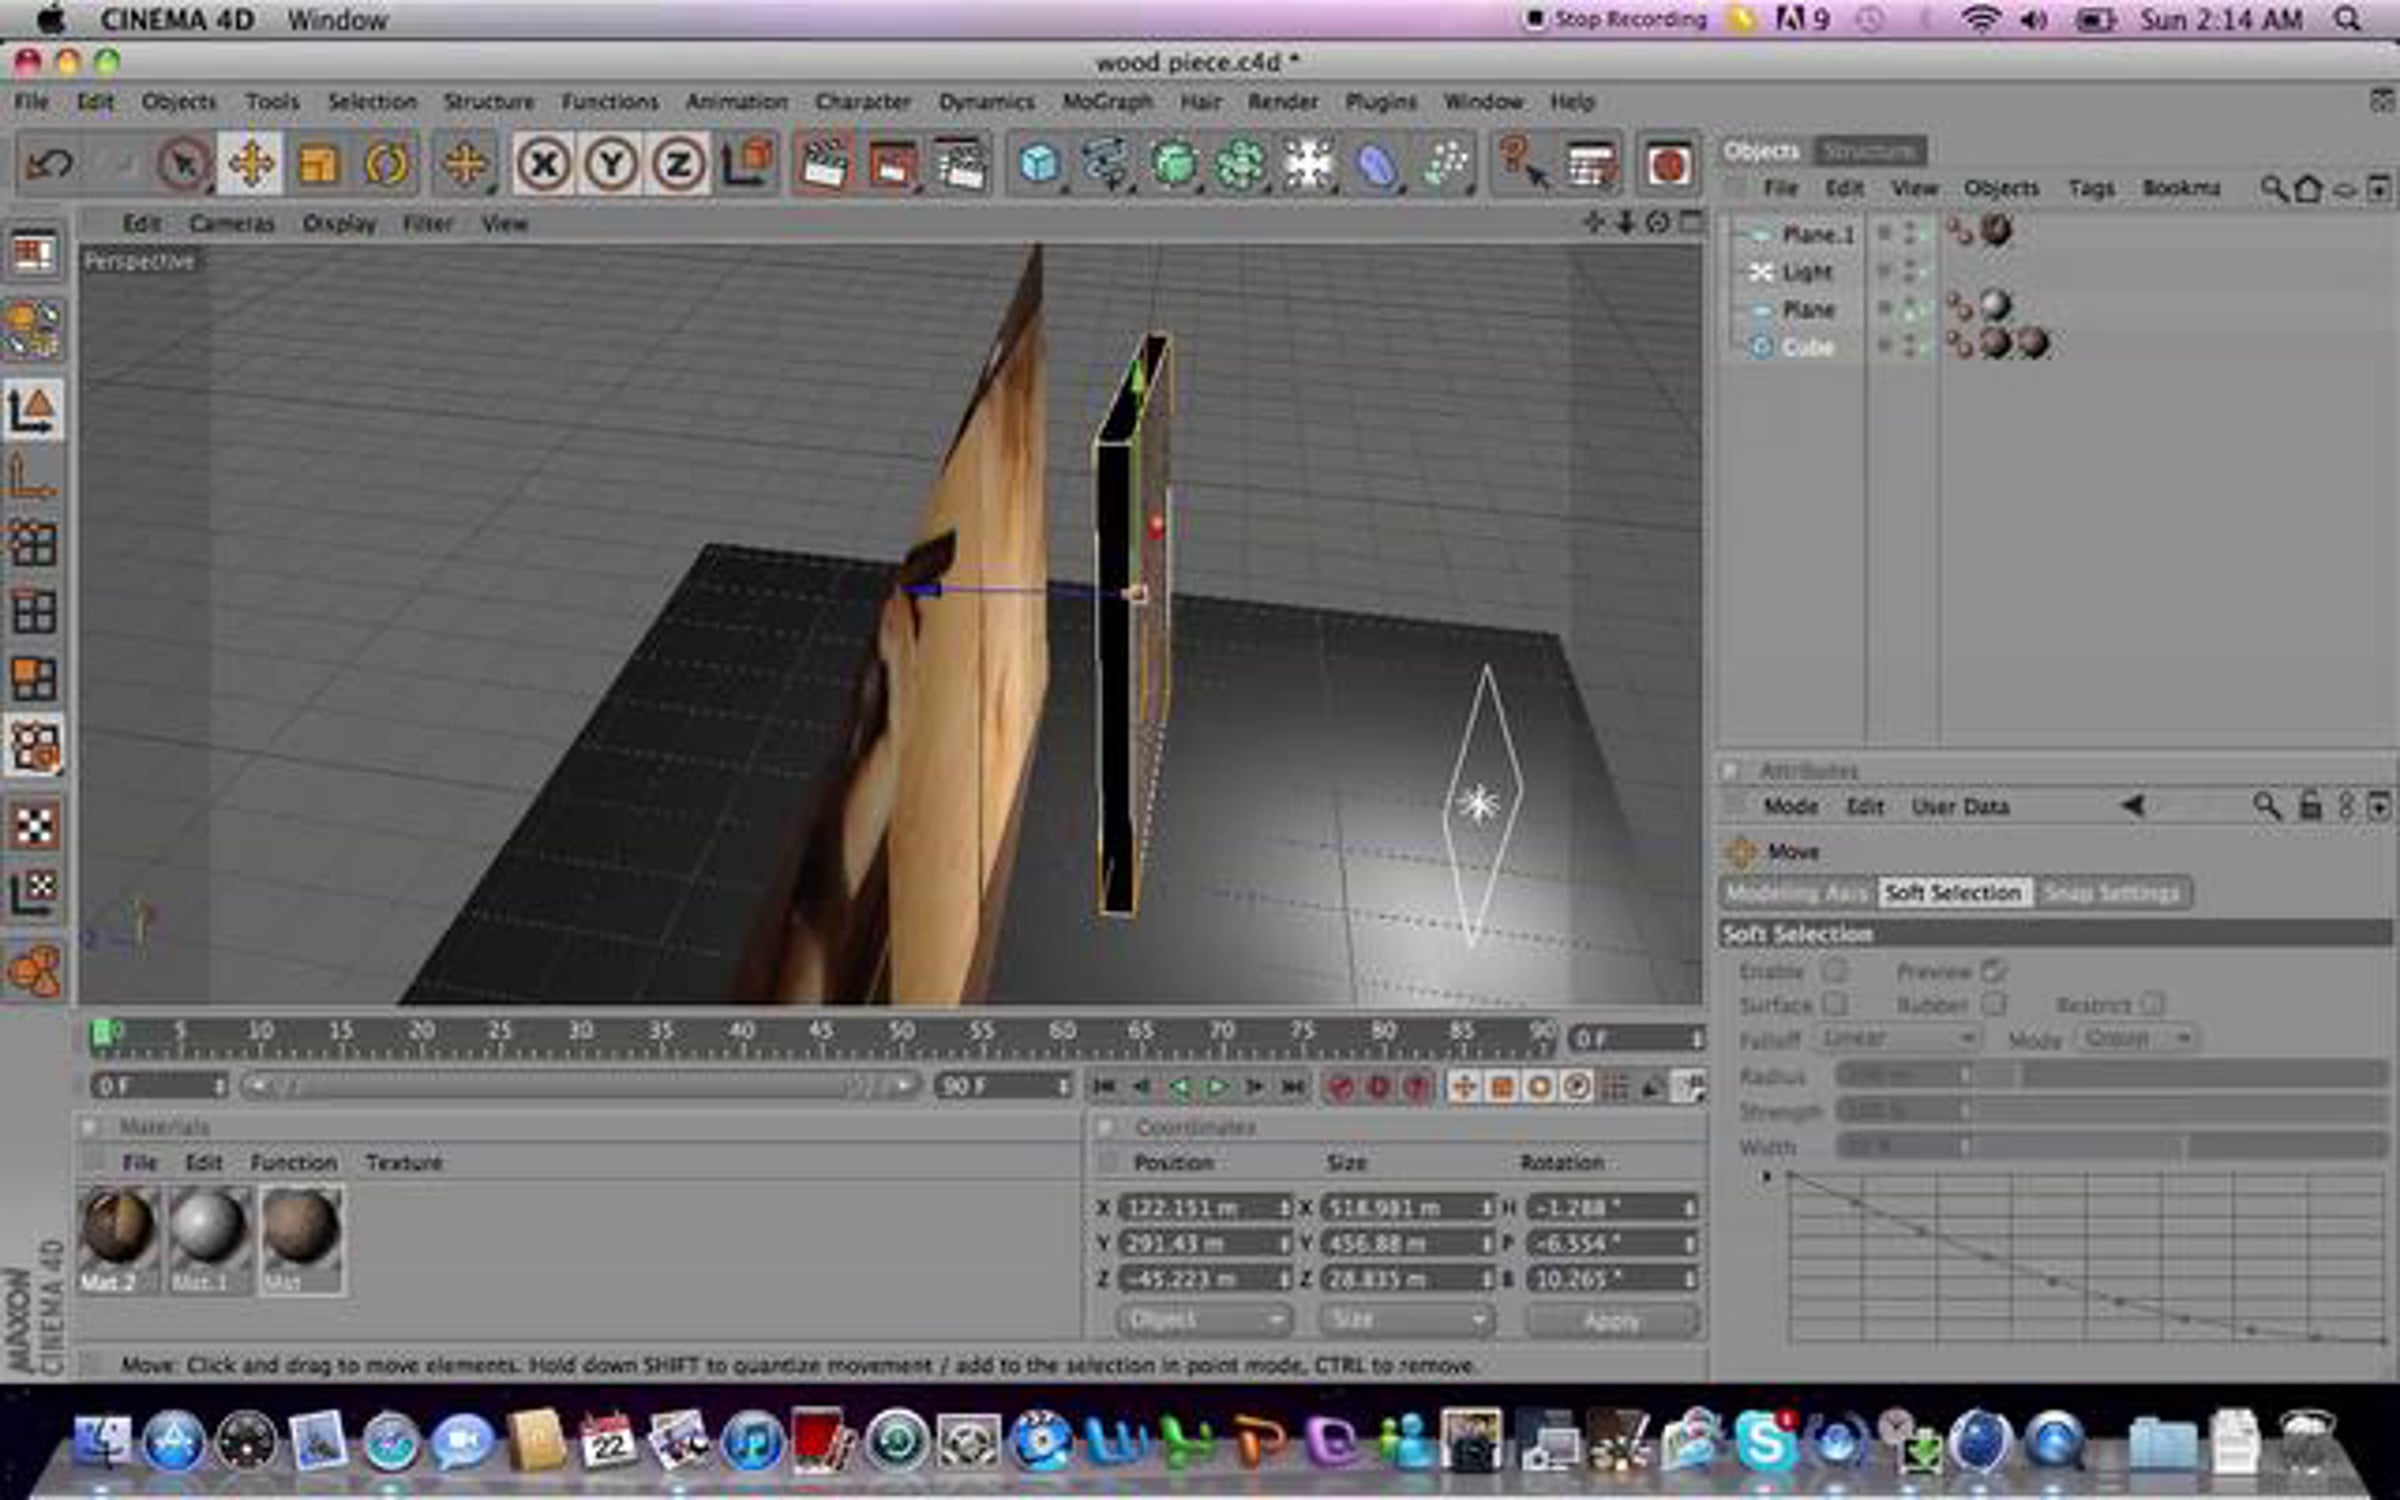
Task: Click the Apply button in Coordinates
Action: (x=1611, y=1321)
